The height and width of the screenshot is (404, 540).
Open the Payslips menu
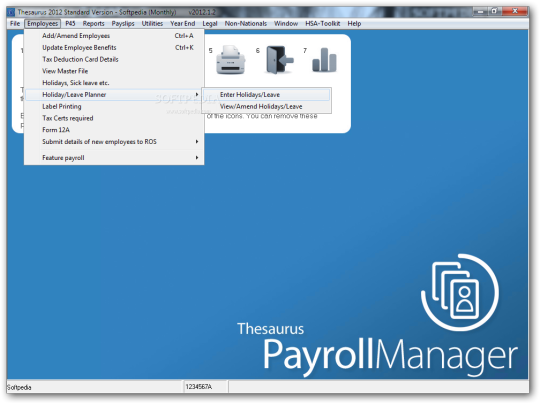point(123,23)
